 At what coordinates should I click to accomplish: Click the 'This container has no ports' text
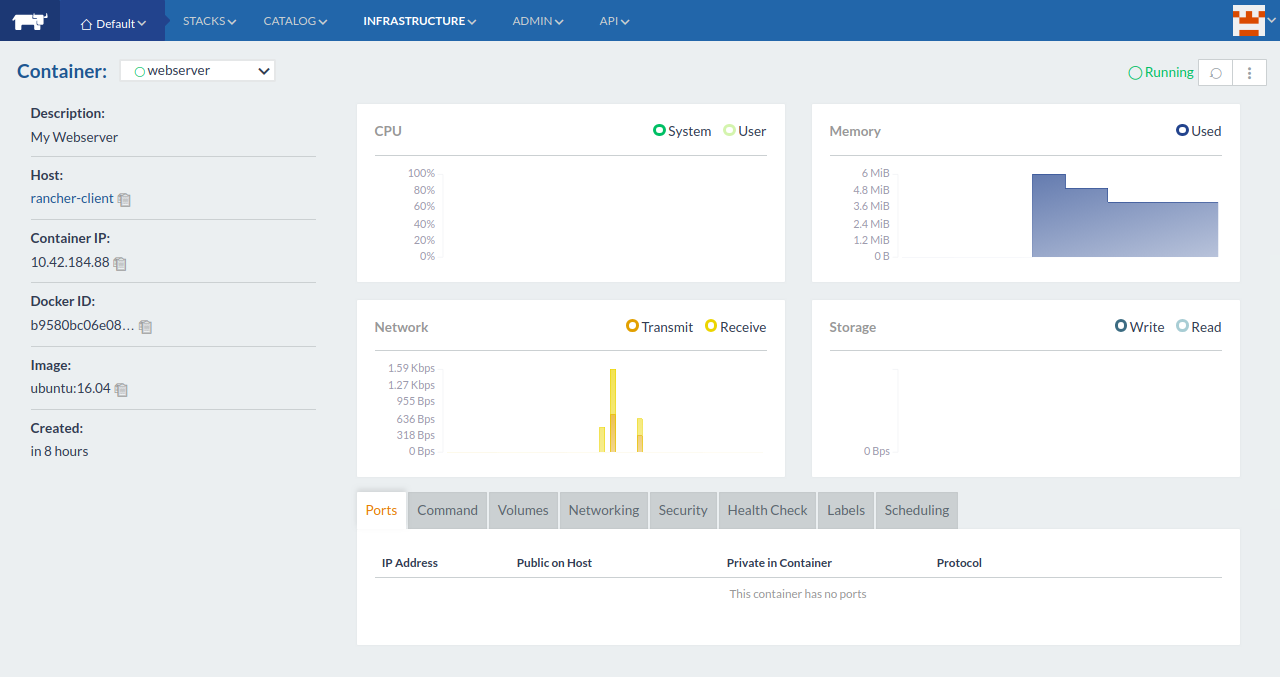[798, 594]
